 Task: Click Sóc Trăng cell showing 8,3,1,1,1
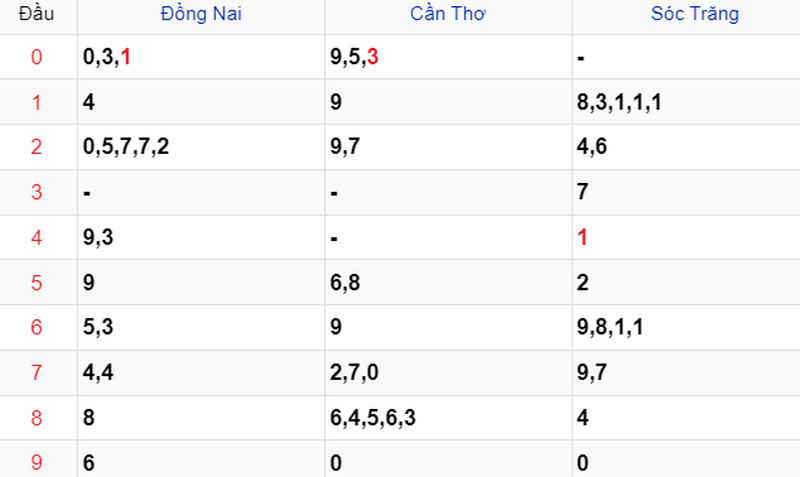pos(686,102)
